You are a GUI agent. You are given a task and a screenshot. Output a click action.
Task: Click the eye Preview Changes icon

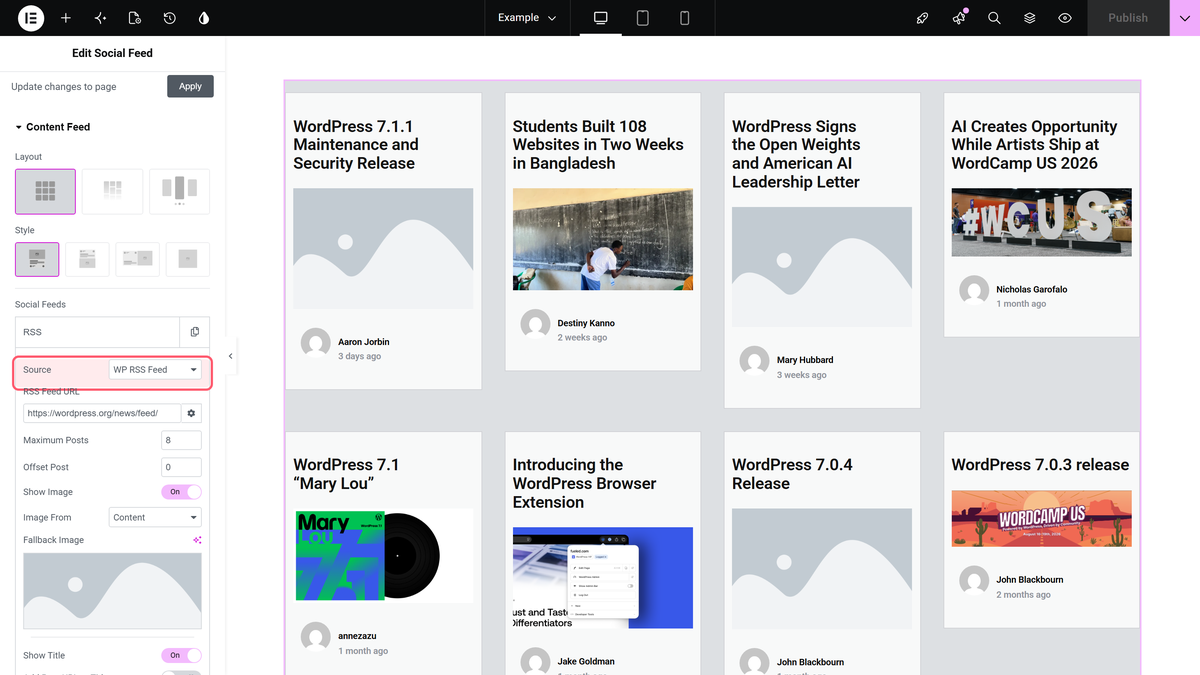point(1065,18)
